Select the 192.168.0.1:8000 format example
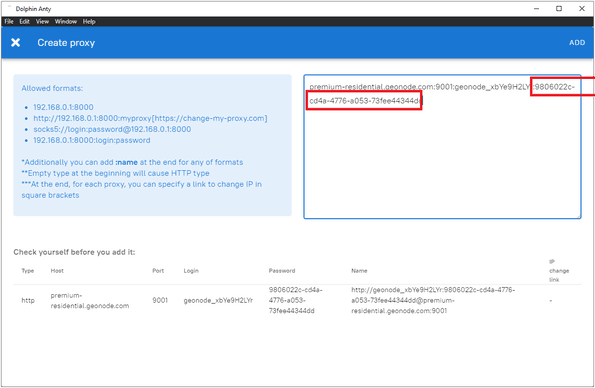Viewport: 595px width, 388px height. (x=63, y=107)
